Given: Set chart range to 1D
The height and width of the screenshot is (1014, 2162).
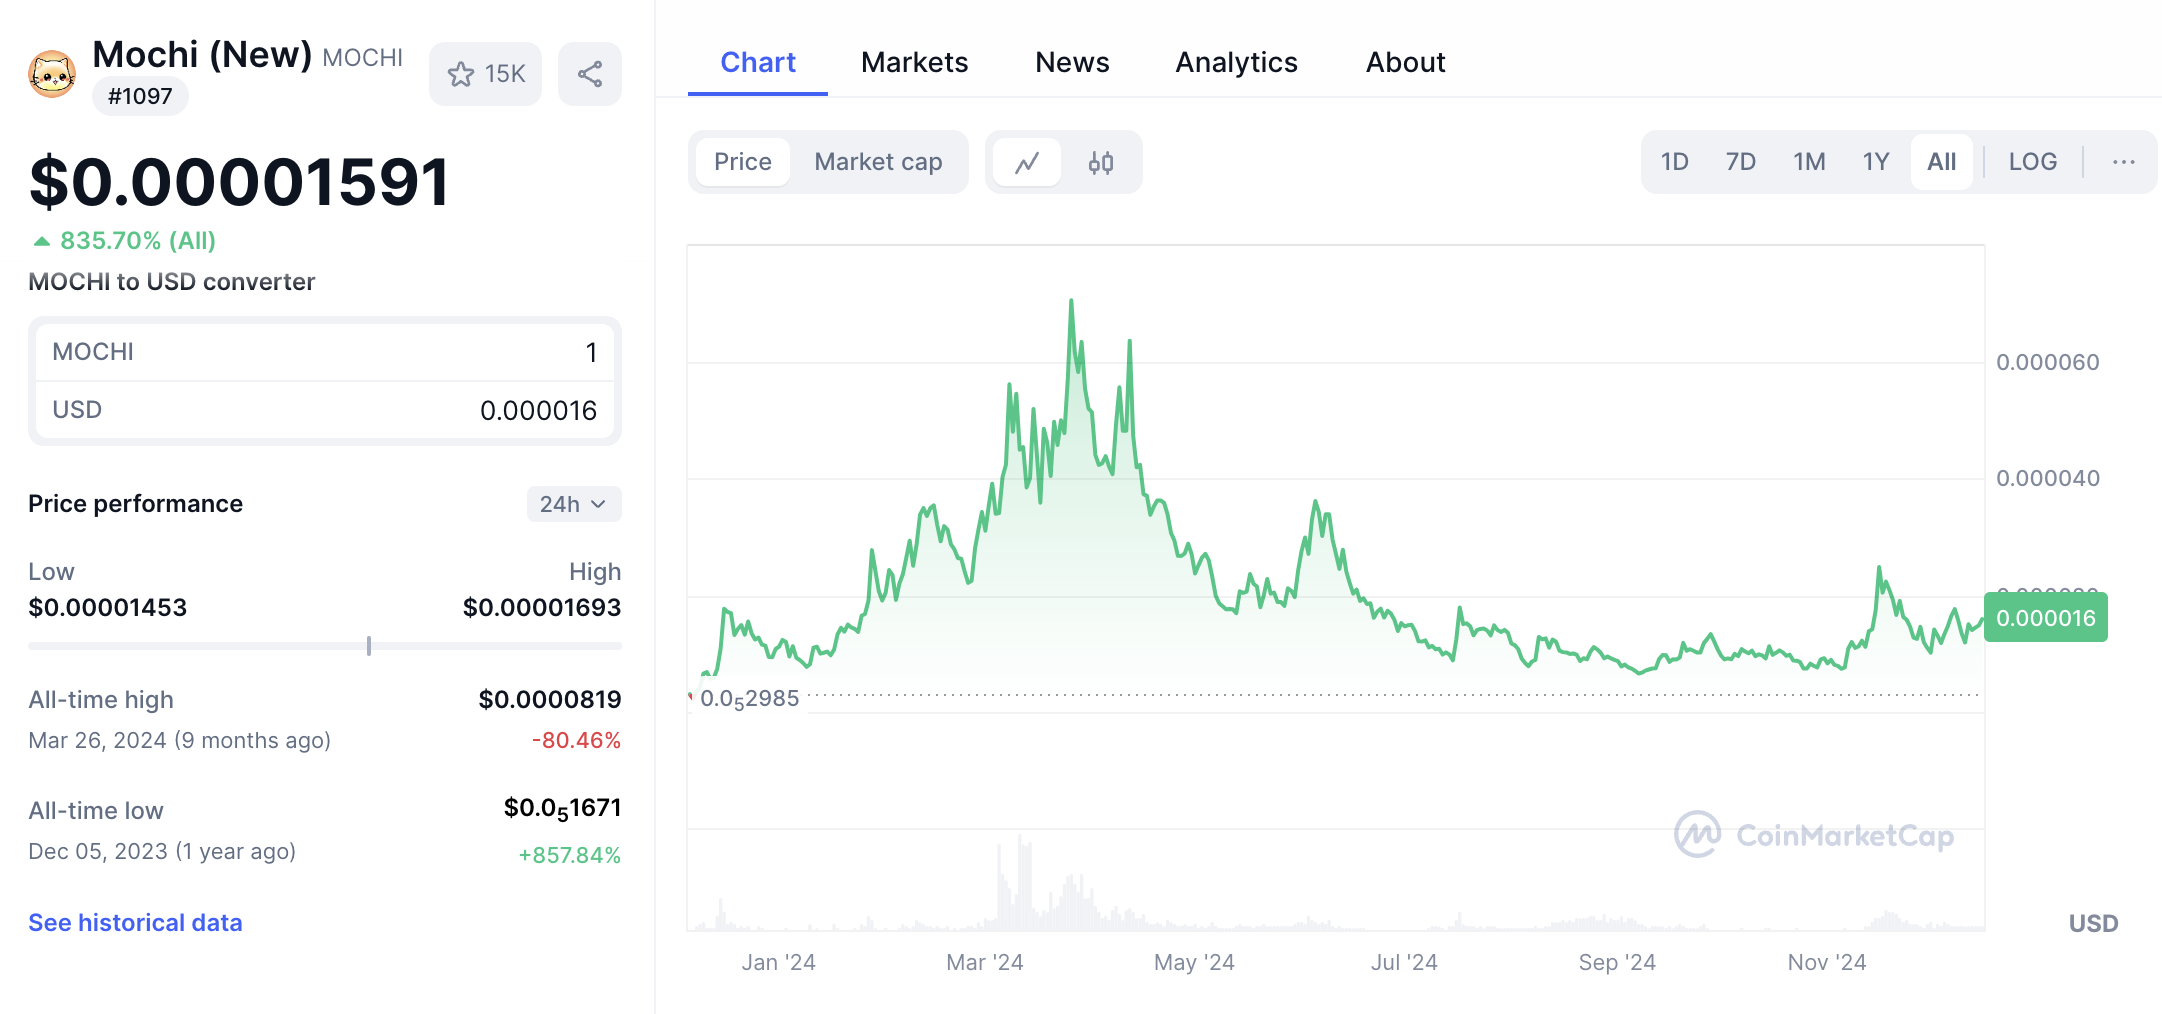Looking at the screenshot, I should pyautogui.click(x=1675, y=162).
